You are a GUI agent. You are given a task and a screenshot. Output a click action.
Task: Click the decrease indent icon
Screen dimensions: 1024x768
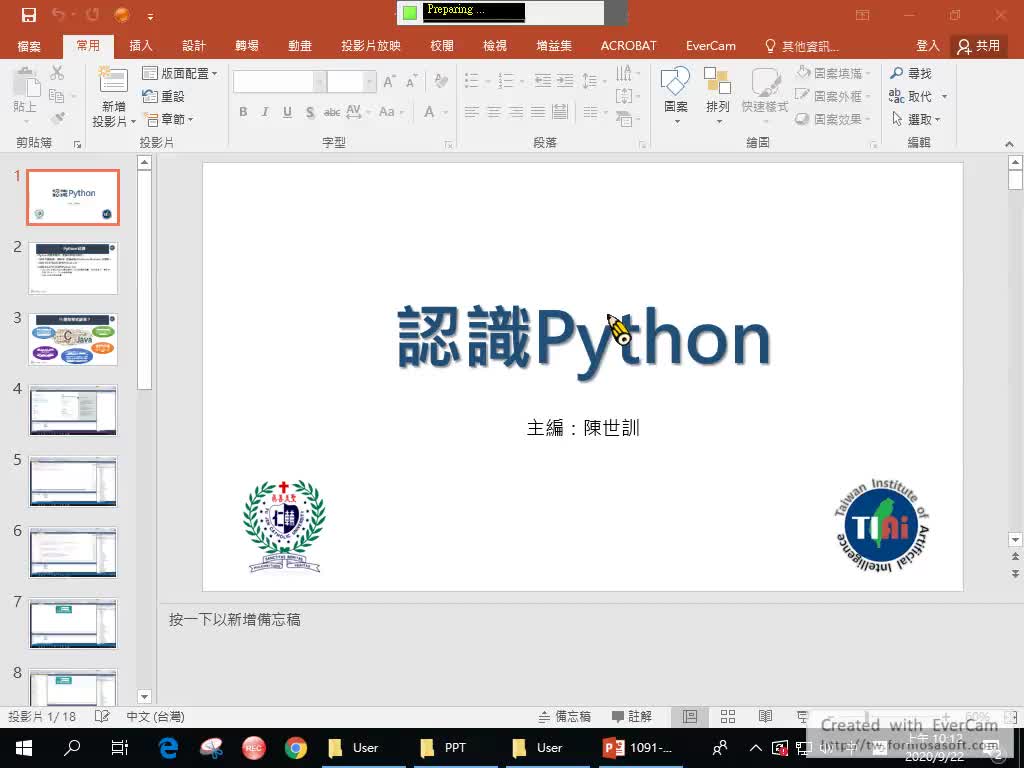tap(543, 80)
